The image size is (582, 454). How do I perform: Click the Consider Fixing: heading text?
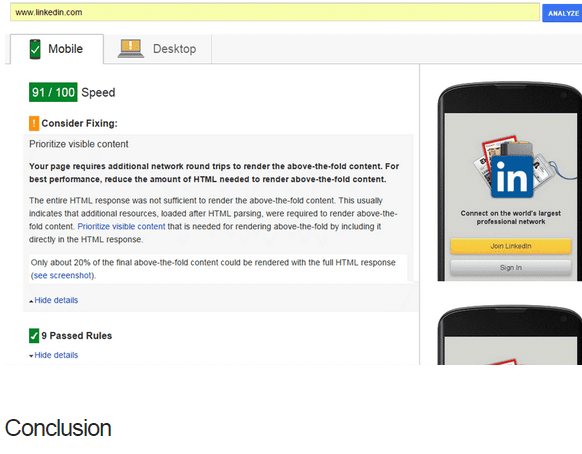point(79,123)
